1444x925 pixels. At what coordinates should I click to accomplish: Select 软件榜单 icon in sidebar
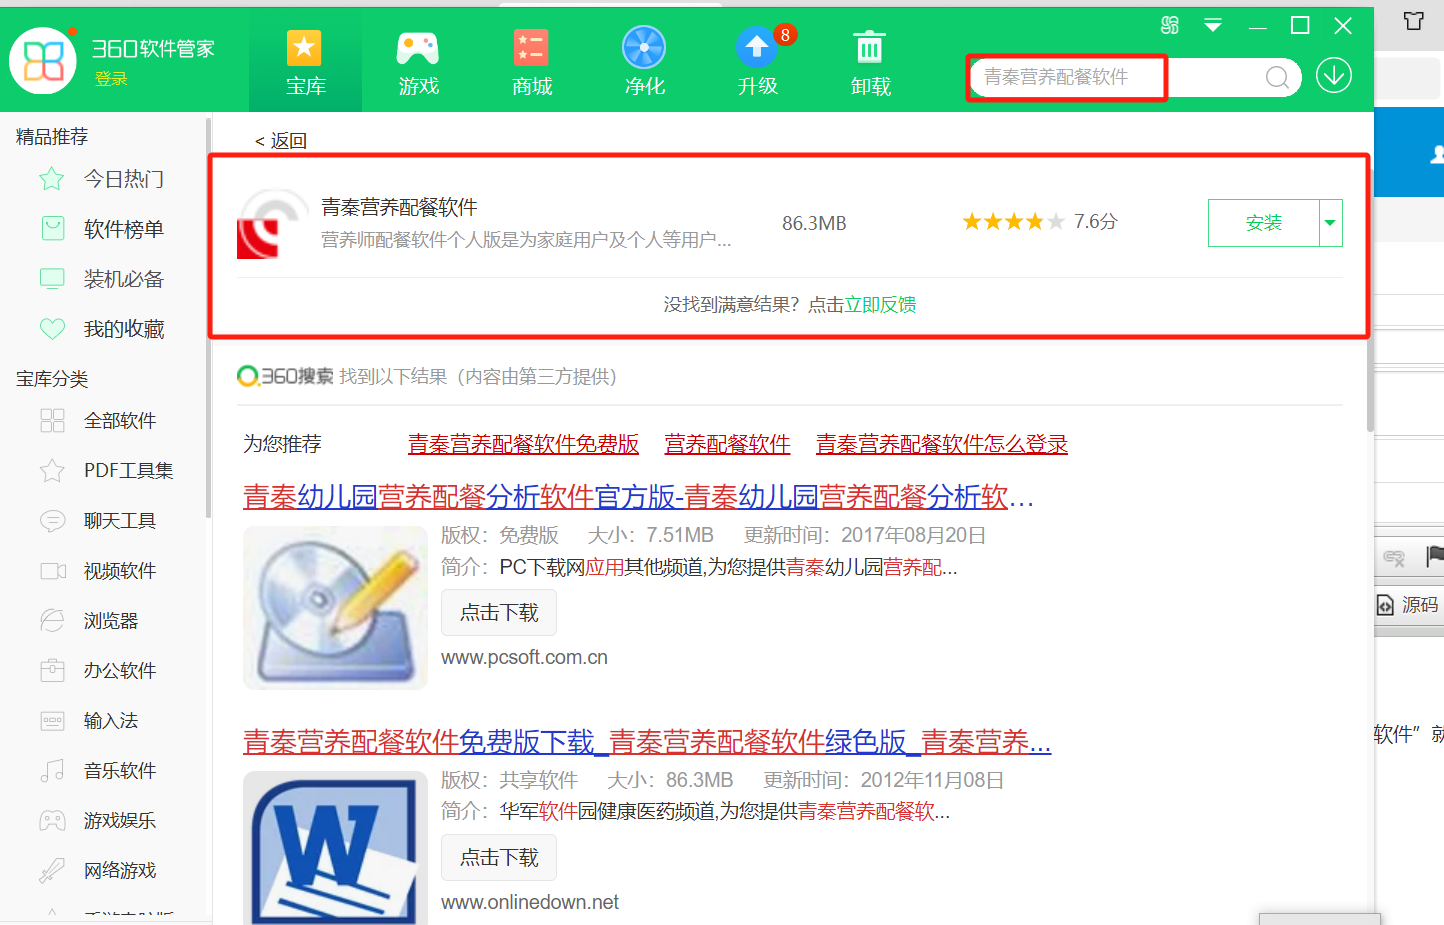[52, 229]
